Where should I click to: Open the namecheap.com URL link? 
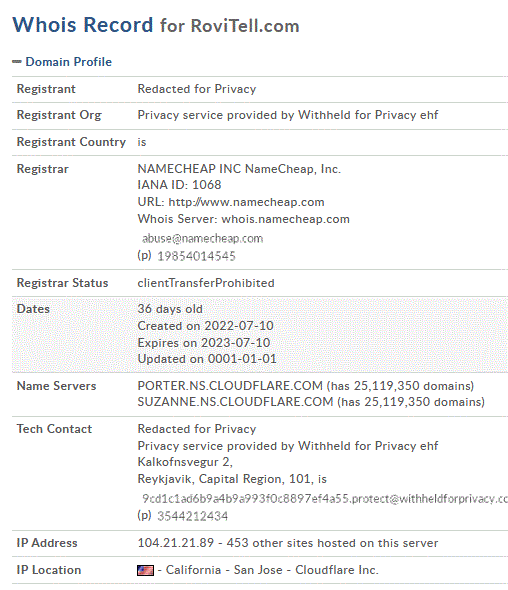coord(246,202)
